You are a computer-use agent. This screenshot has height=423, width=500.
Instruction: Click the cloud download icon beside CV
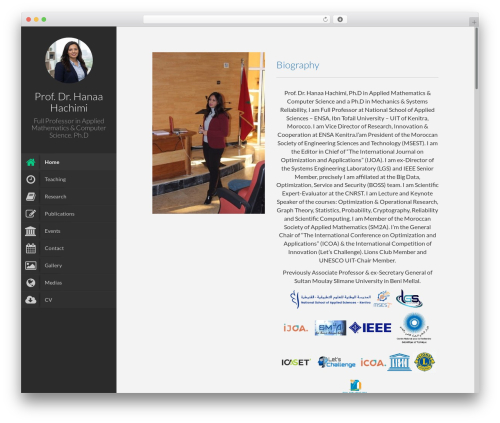(x=31, y=300)
